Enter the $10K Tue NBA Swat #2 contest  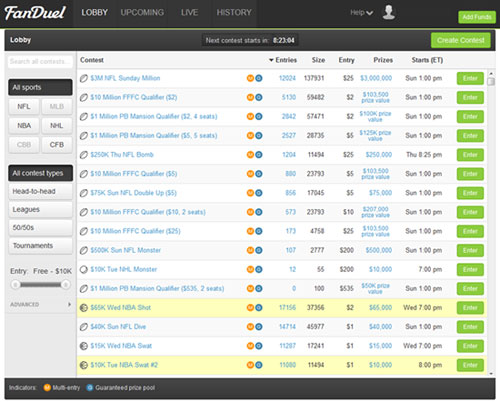coord(470,365)
